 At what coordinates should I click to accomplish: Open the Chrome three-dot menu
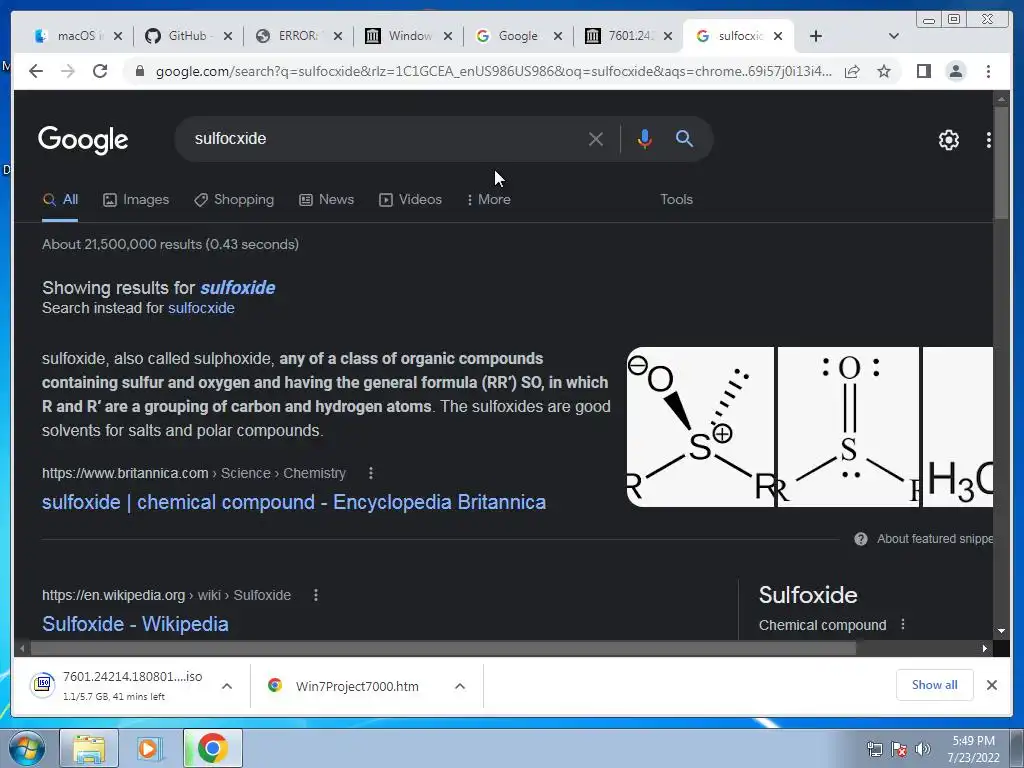point(989,71)
